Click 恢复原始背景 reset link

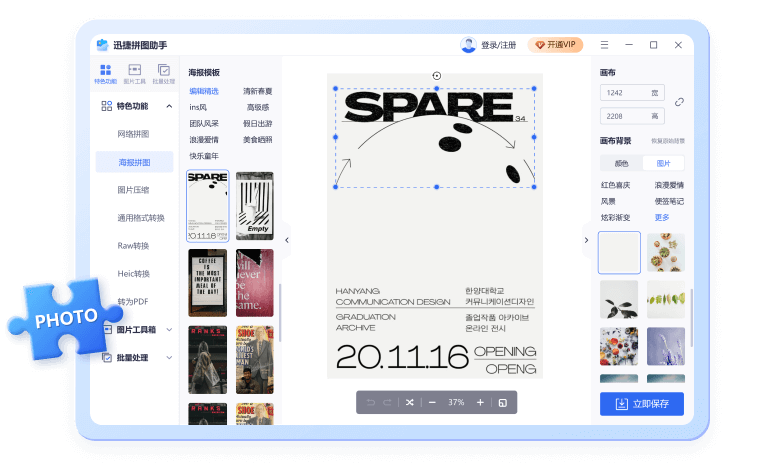pyautogui.click(x=668, y=141)
